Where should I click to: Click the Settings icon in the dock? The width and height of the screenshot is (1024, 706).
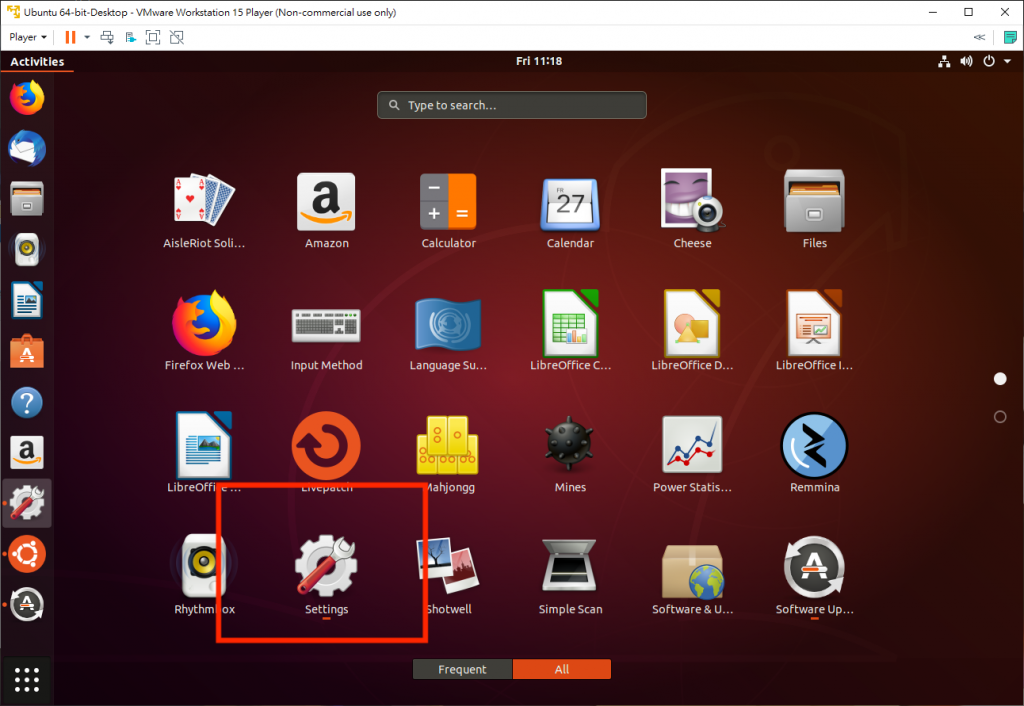click(27, 503)
